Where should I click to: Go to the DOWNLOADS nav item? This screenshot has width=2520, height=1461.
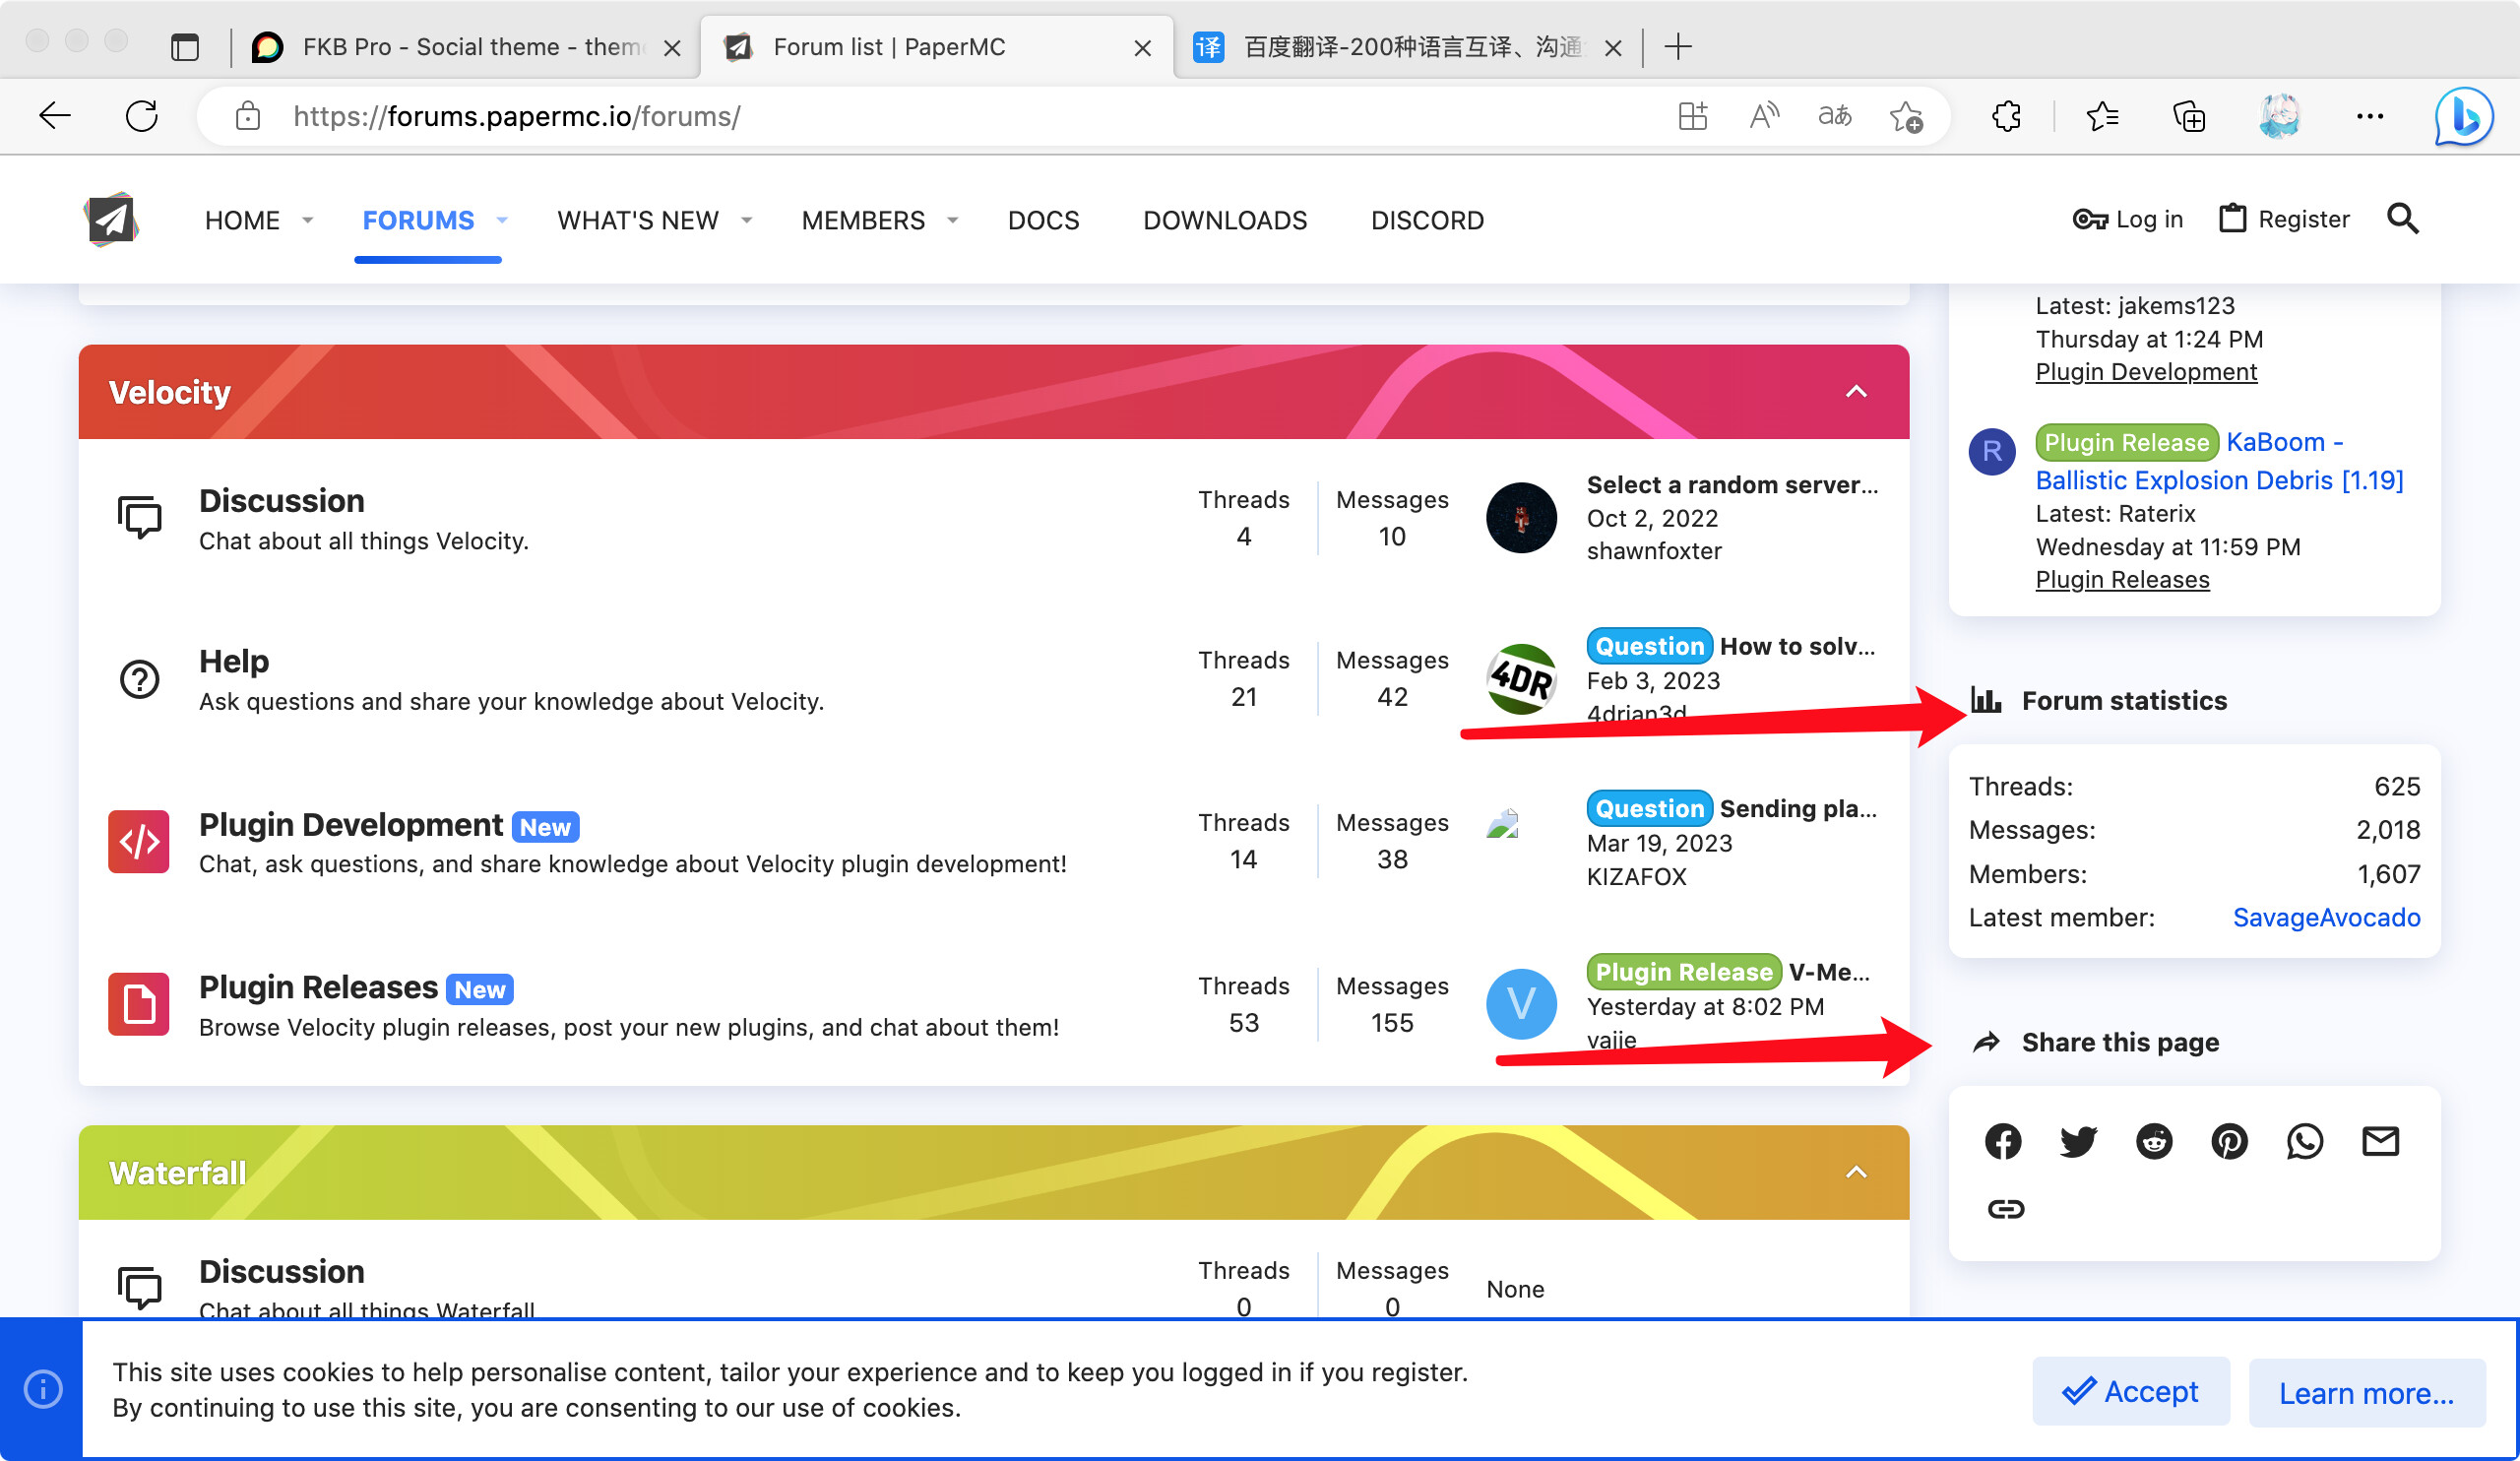pyautogui.click(x=1225, y=220)
